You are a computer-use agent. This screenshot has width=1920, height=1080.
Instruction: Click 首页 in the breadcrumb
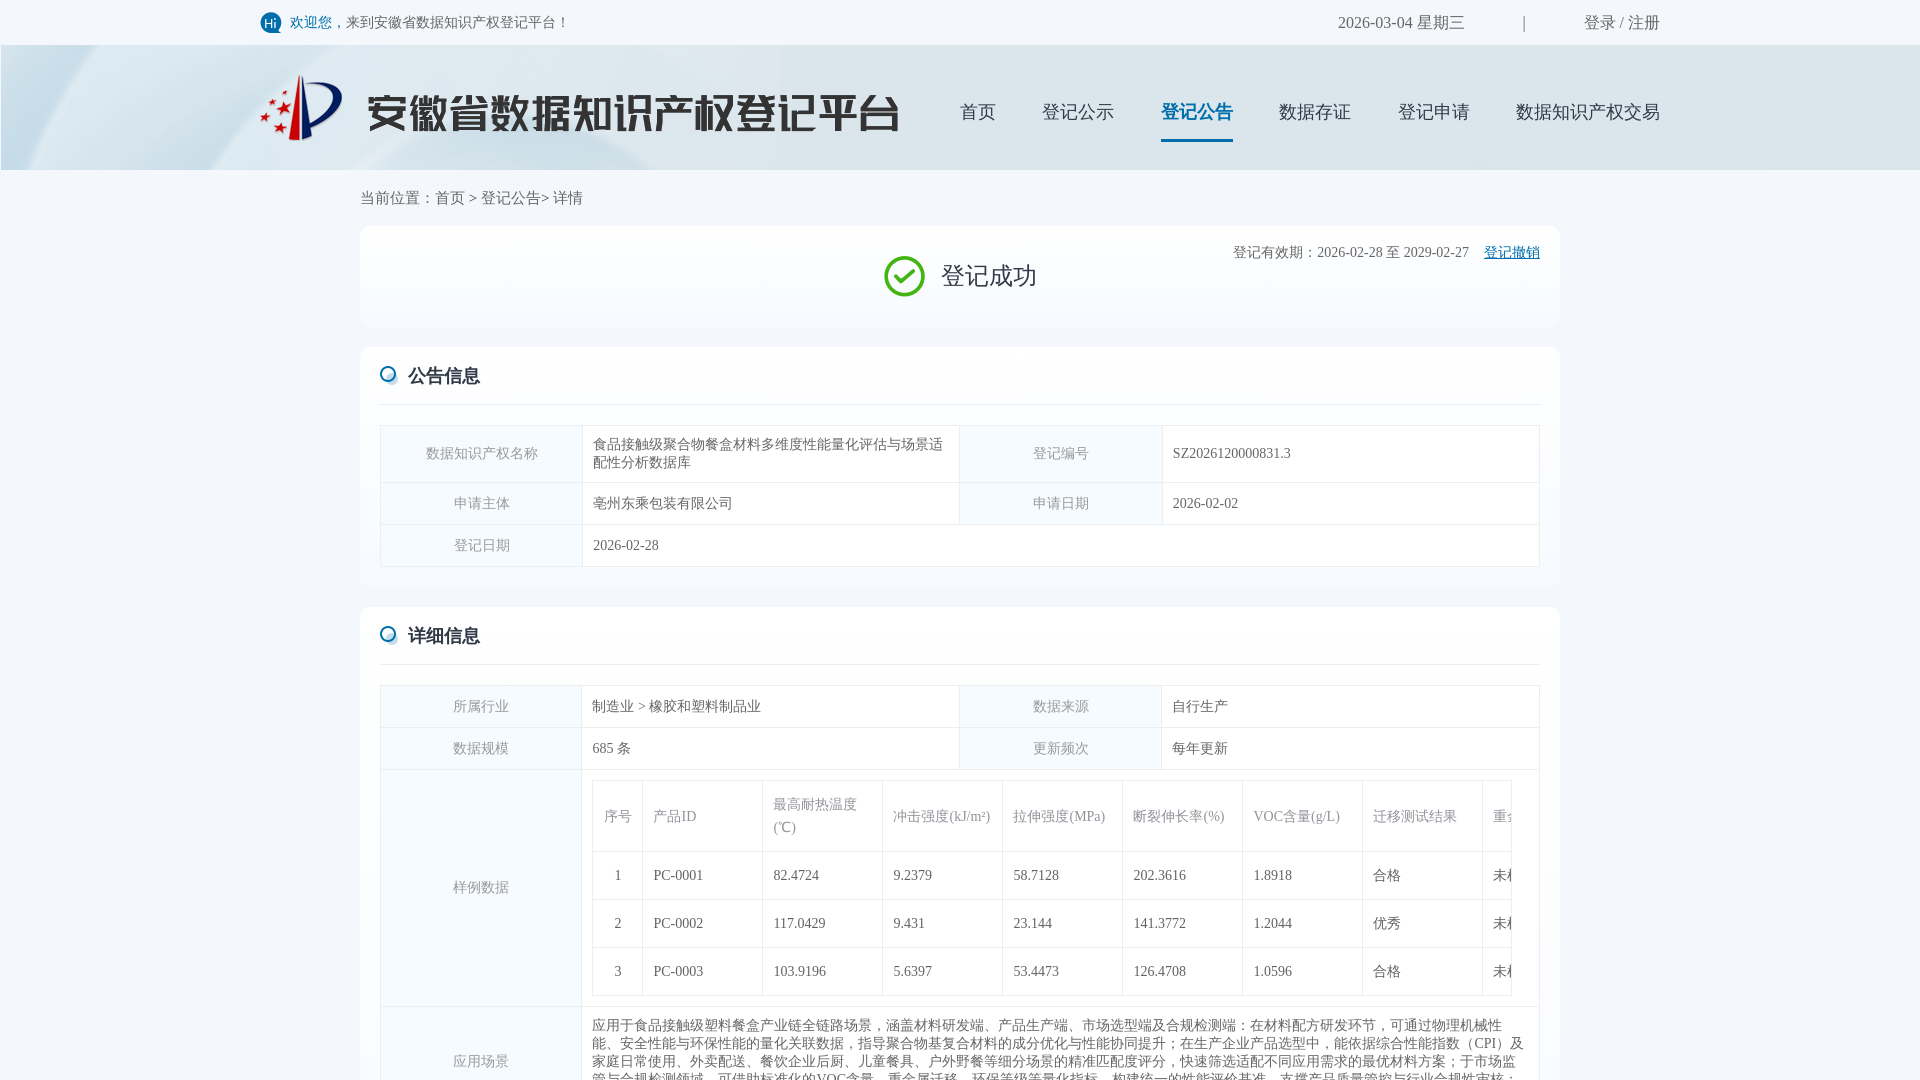(x=449, y=198)
